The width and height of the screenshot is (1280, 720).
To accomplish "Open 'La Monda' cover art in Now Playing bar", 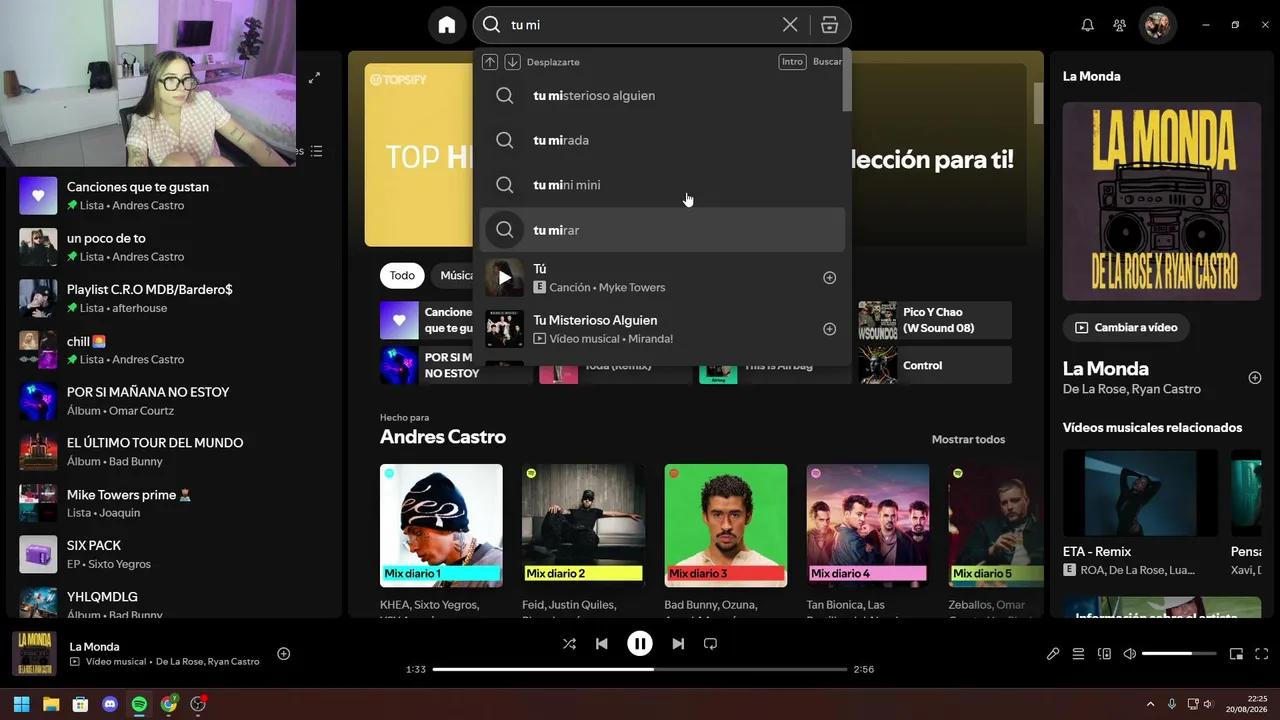I will point(34,654).
